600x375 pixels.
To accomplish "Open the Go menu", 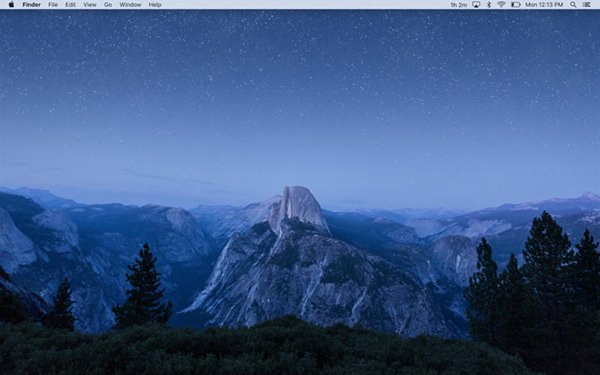I will pos(108,5).
